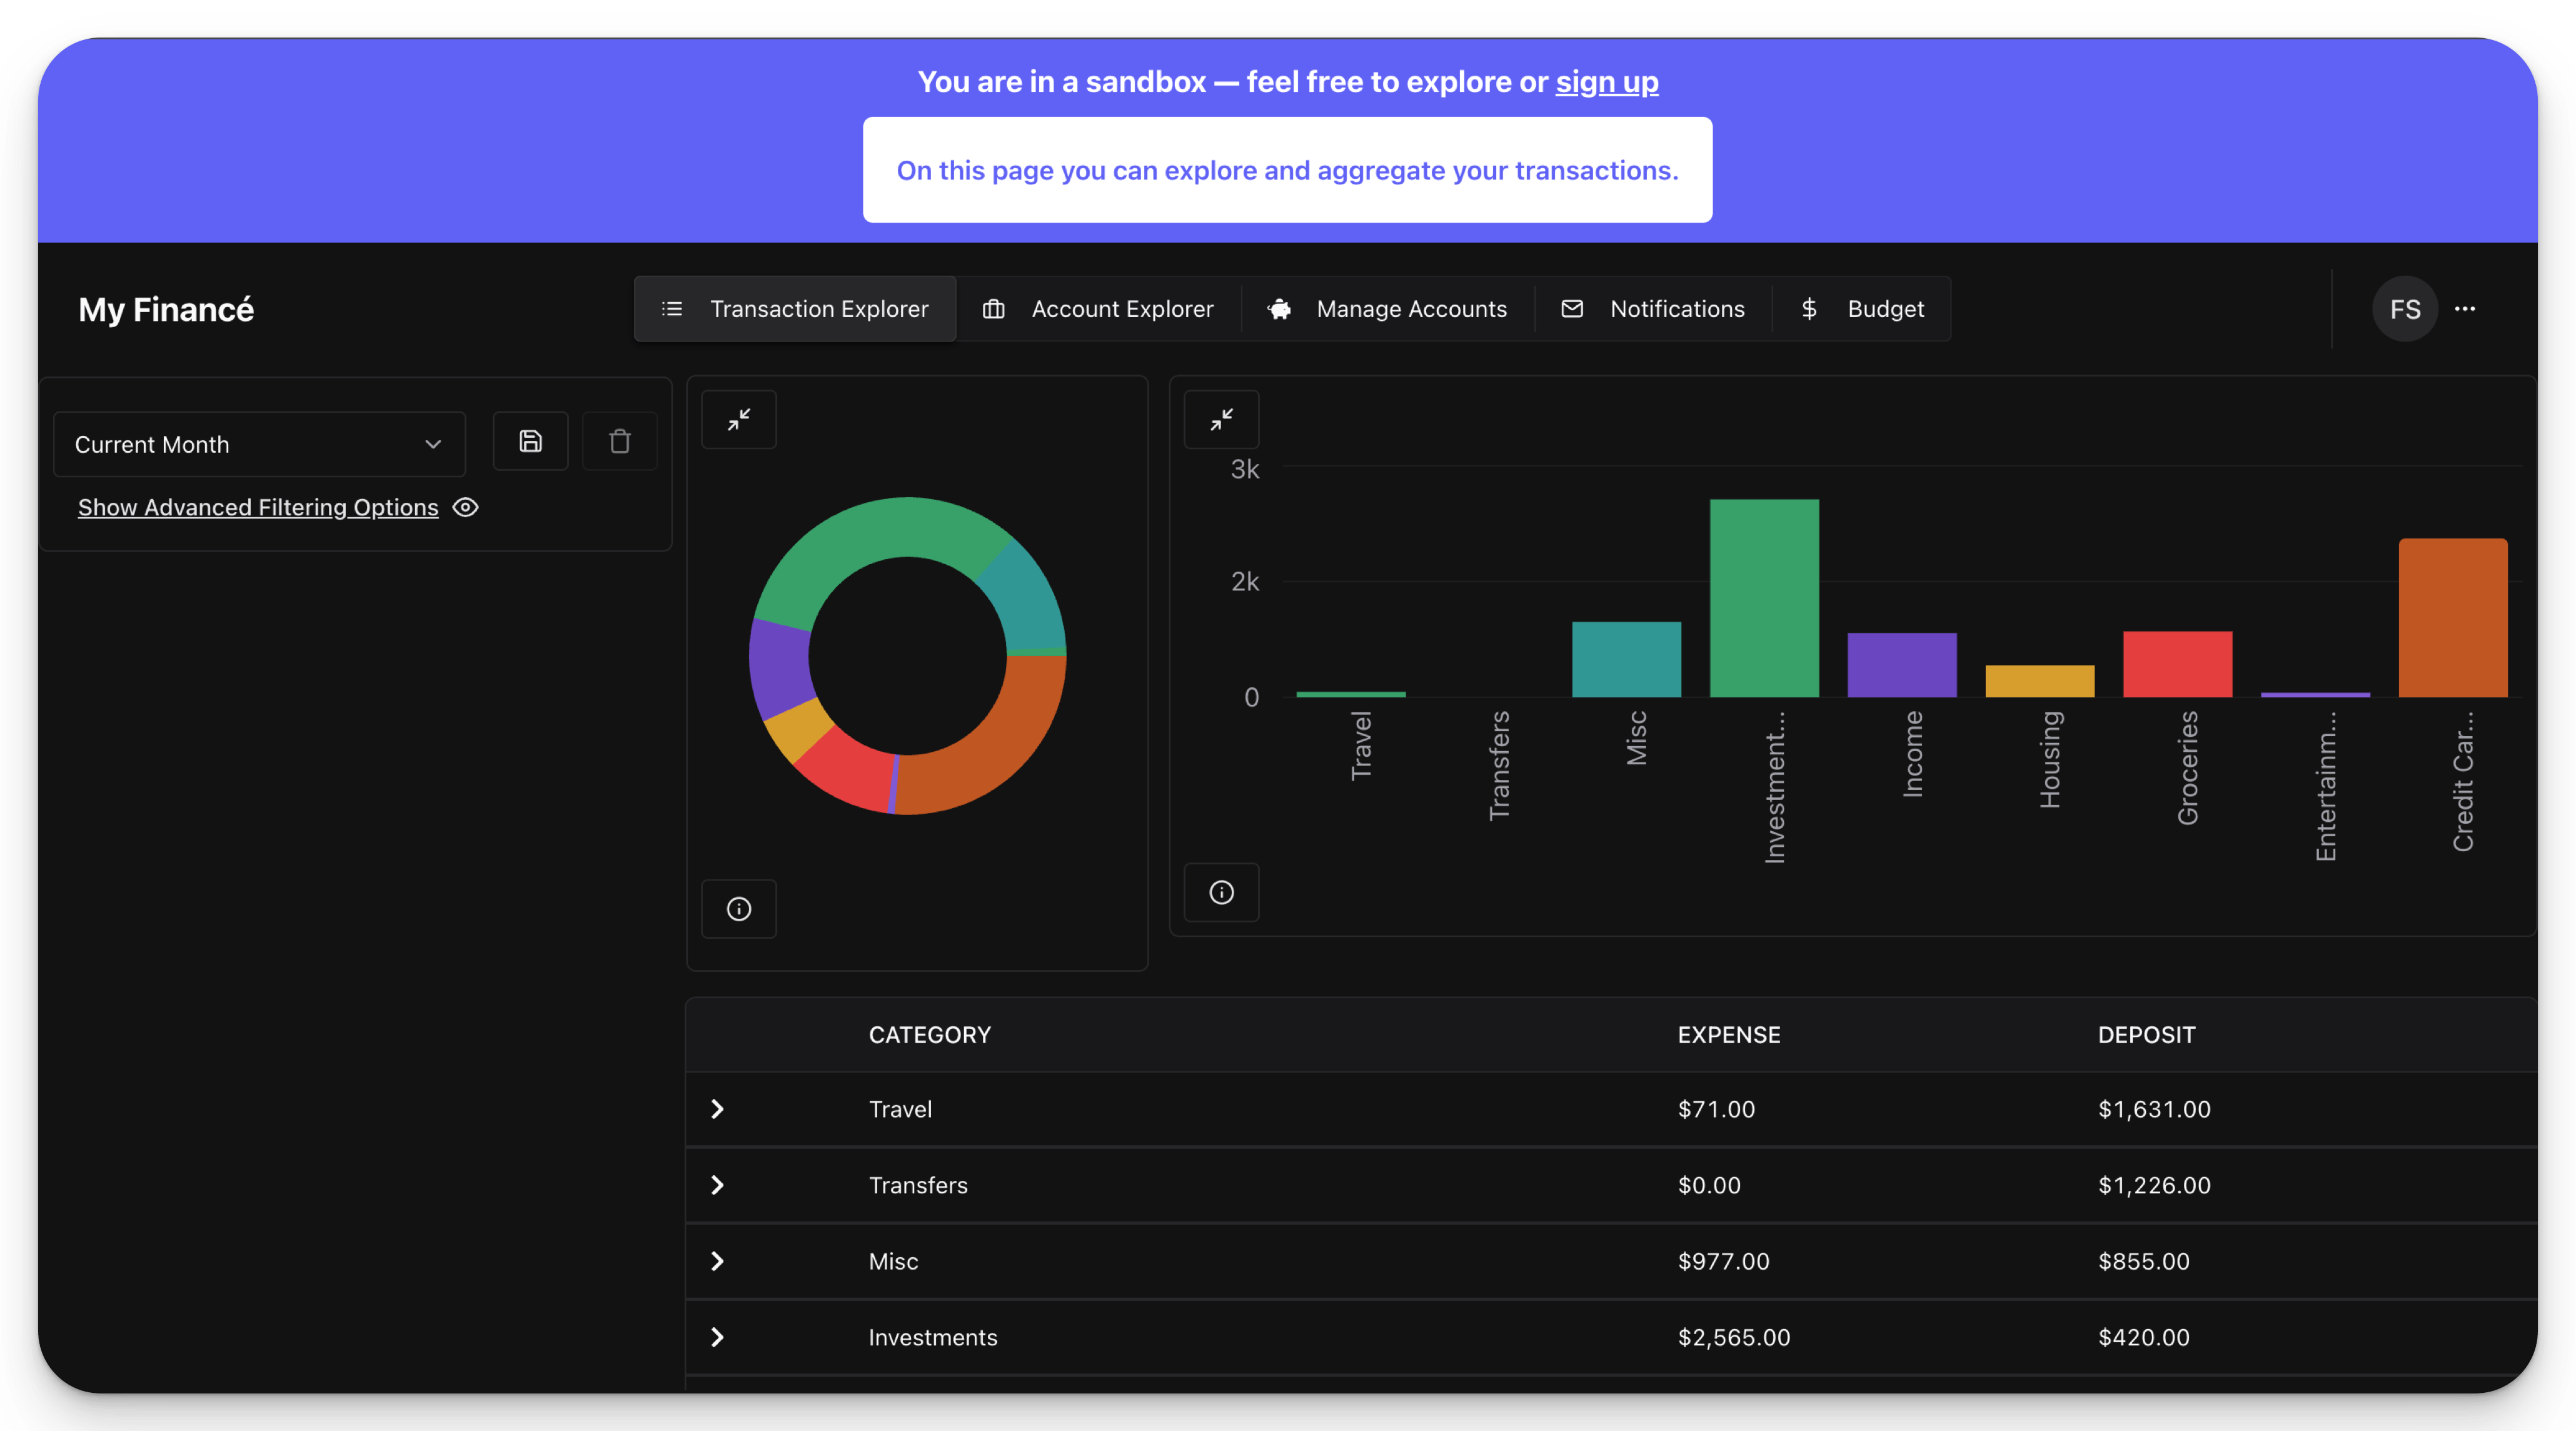Click the sign up link
Image resolution: width=2576 pixels, height=1431 pixels.
[x=1606, y=82]
